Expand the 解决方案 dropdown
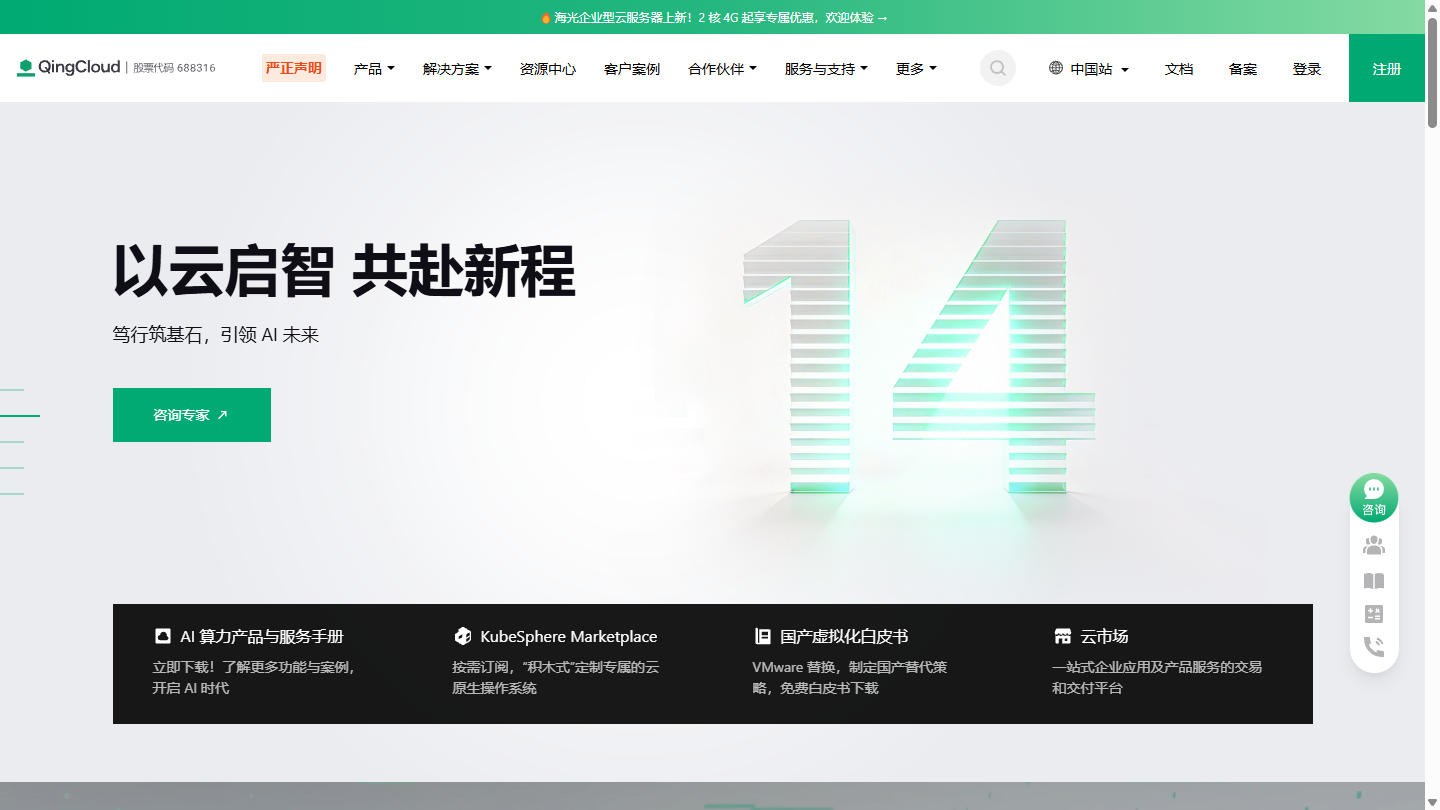Viewport: 1440px width, 810px height. point(457,69)
